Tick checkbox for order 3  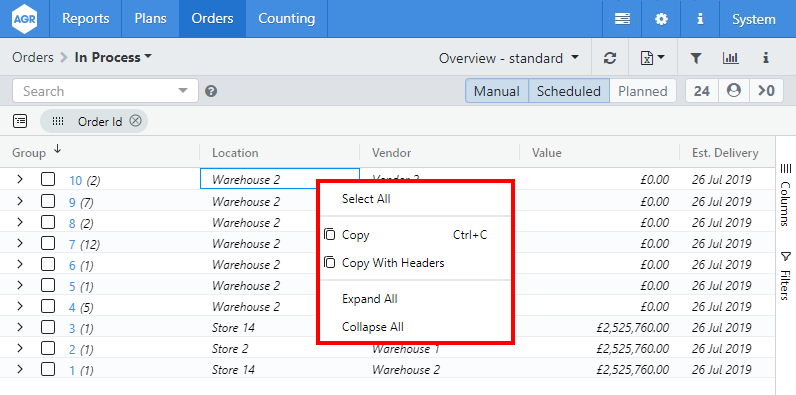click(48, 327)
